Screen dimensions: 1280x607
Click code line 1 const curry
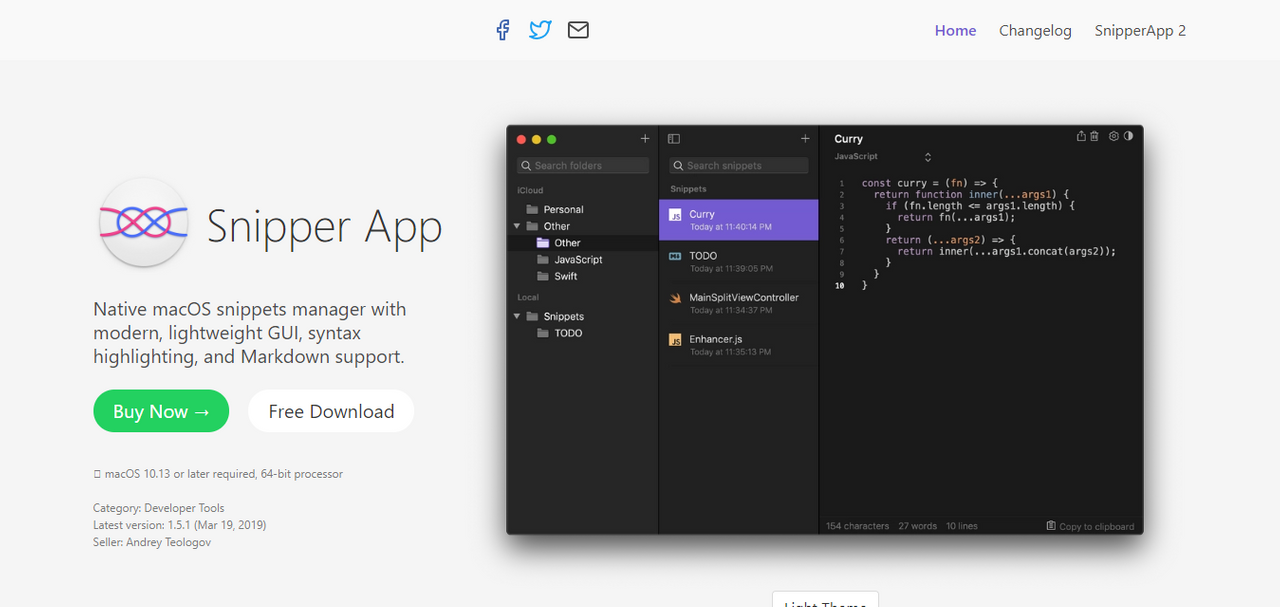930,183
